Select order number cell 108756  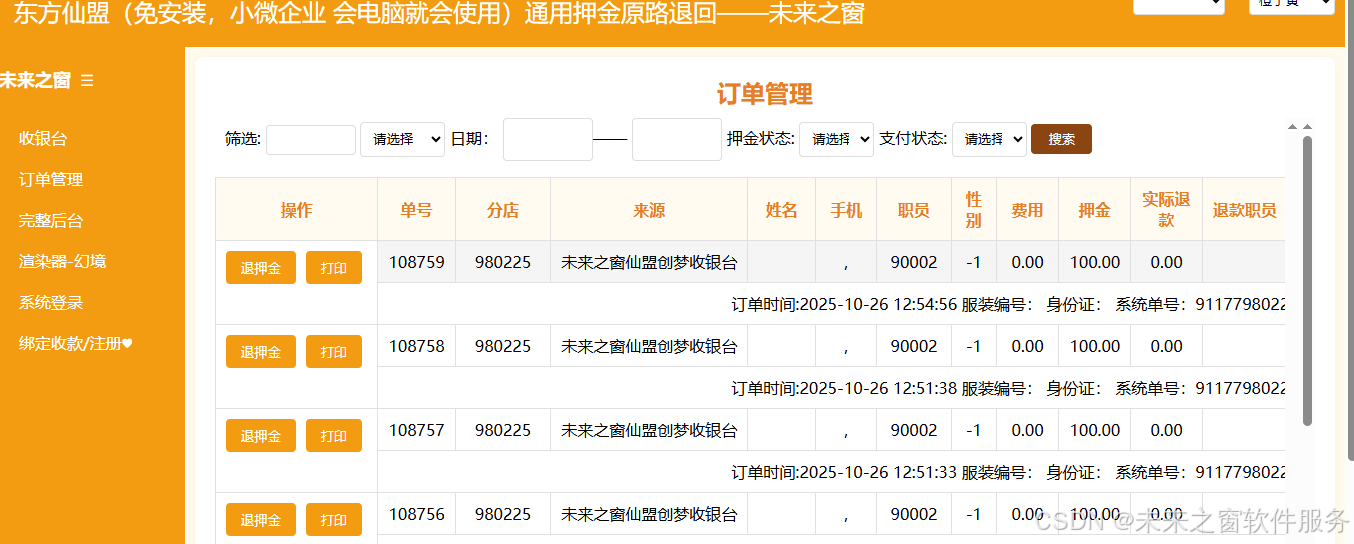(x=417, y=514)
